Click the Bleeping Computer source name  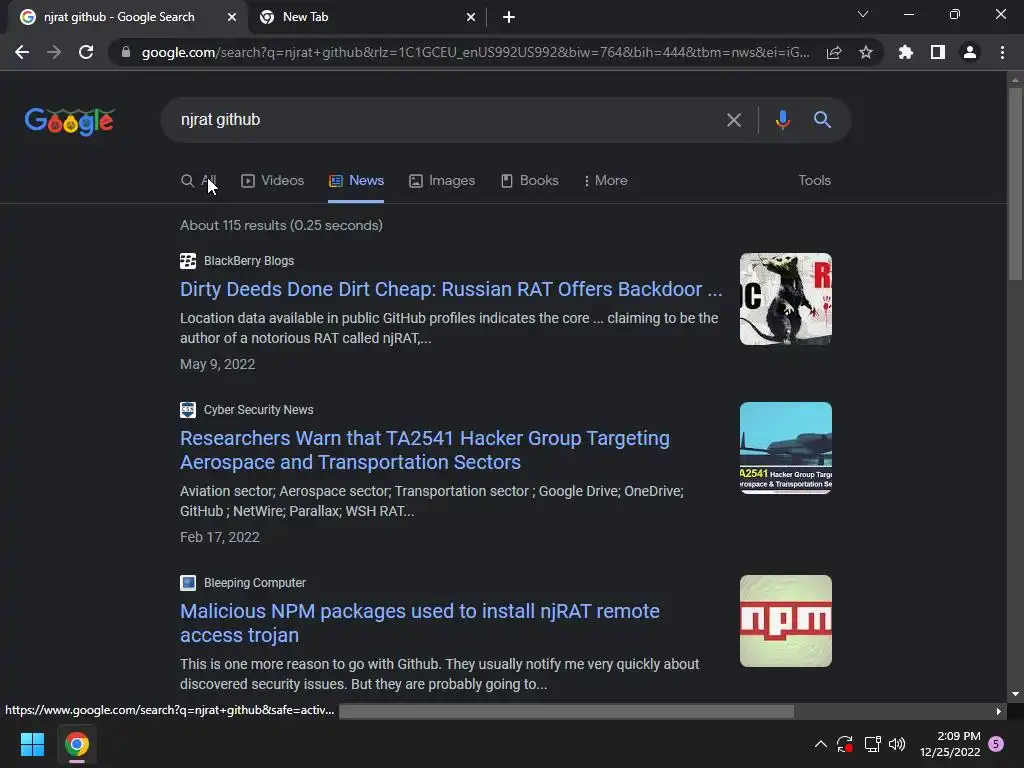255,583
